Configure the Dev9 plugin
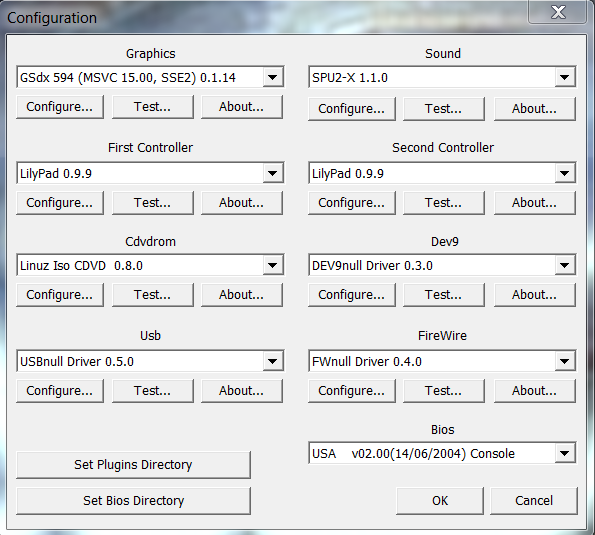This screenshot has width=595, height=535. pos(351,295)
